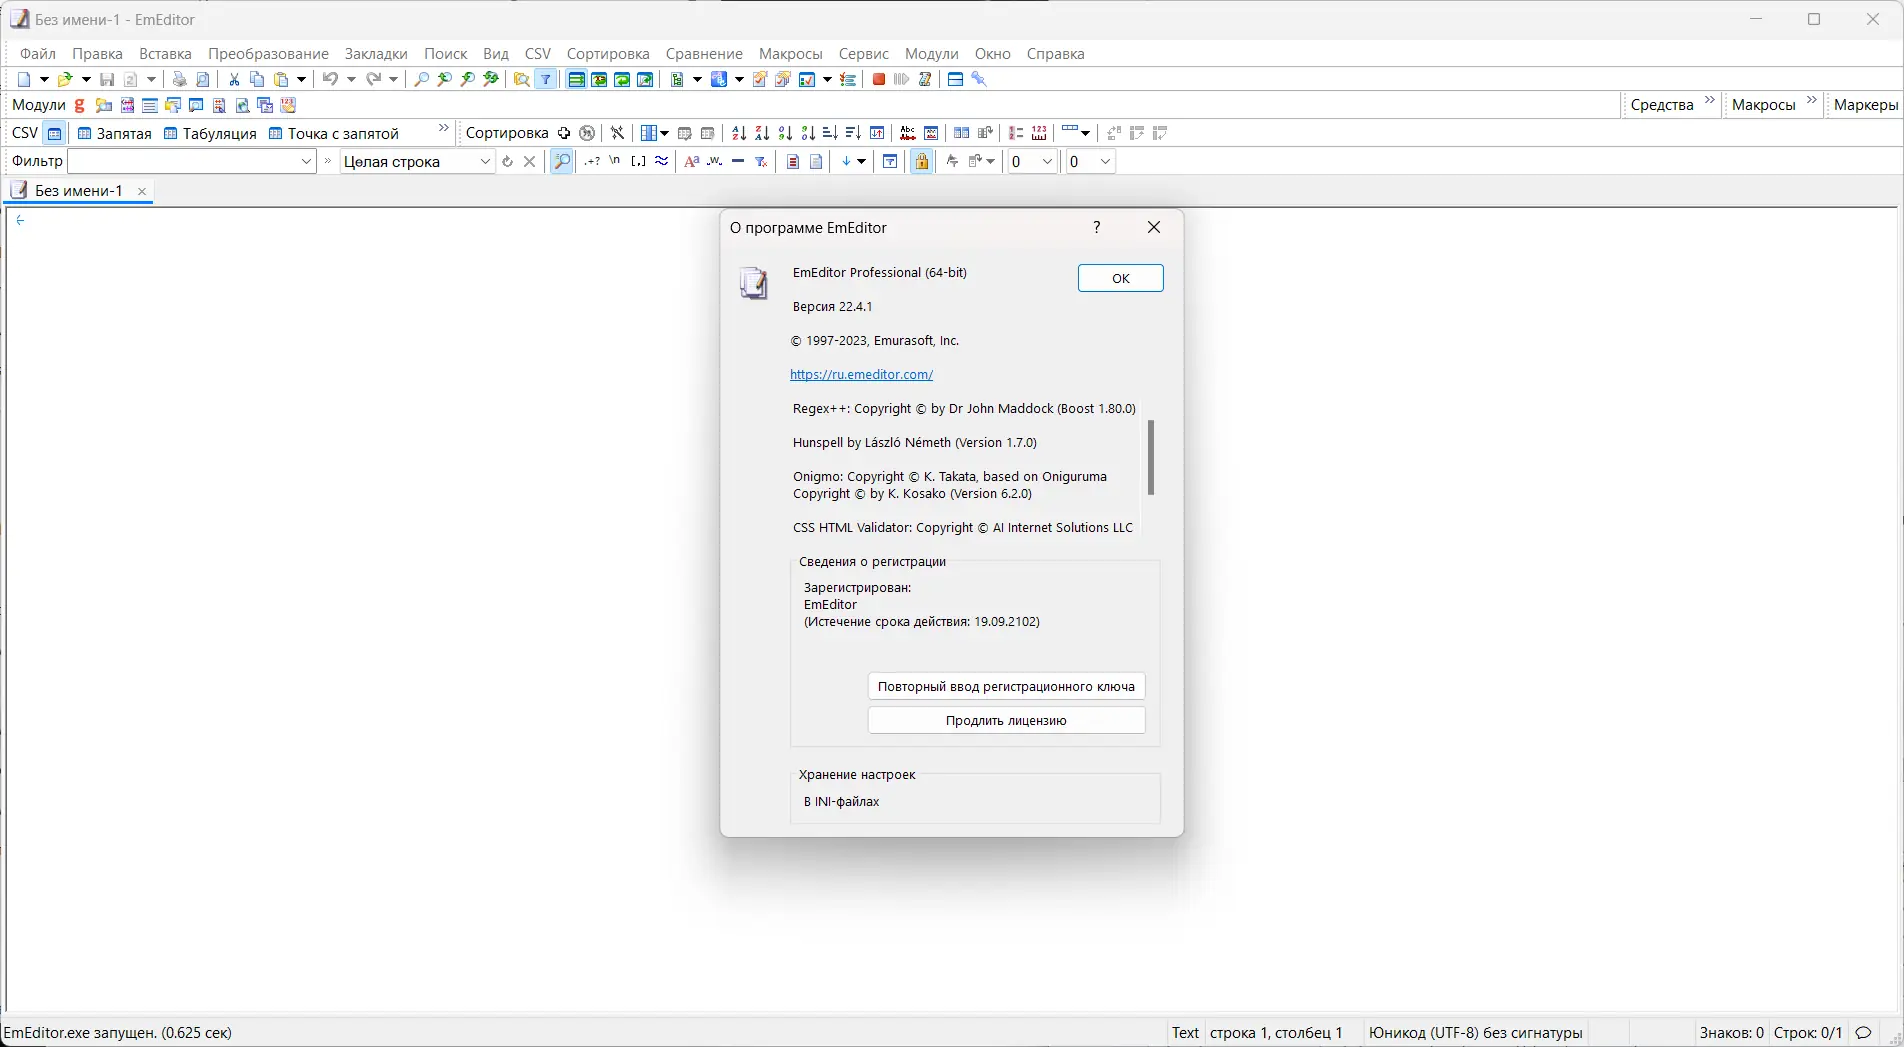The height and width of the screenshot is (1047, 1904).
Task: Toggle case-sensitive matching with the Aa icon
Action: [691, 161]
